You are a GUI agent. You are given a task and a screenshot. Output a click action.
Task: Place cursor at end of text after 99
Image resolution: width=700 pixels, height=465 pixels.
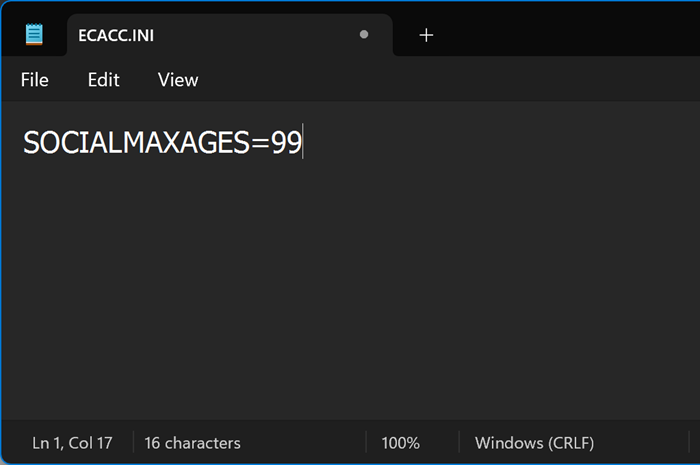click(x=302, y=143)
